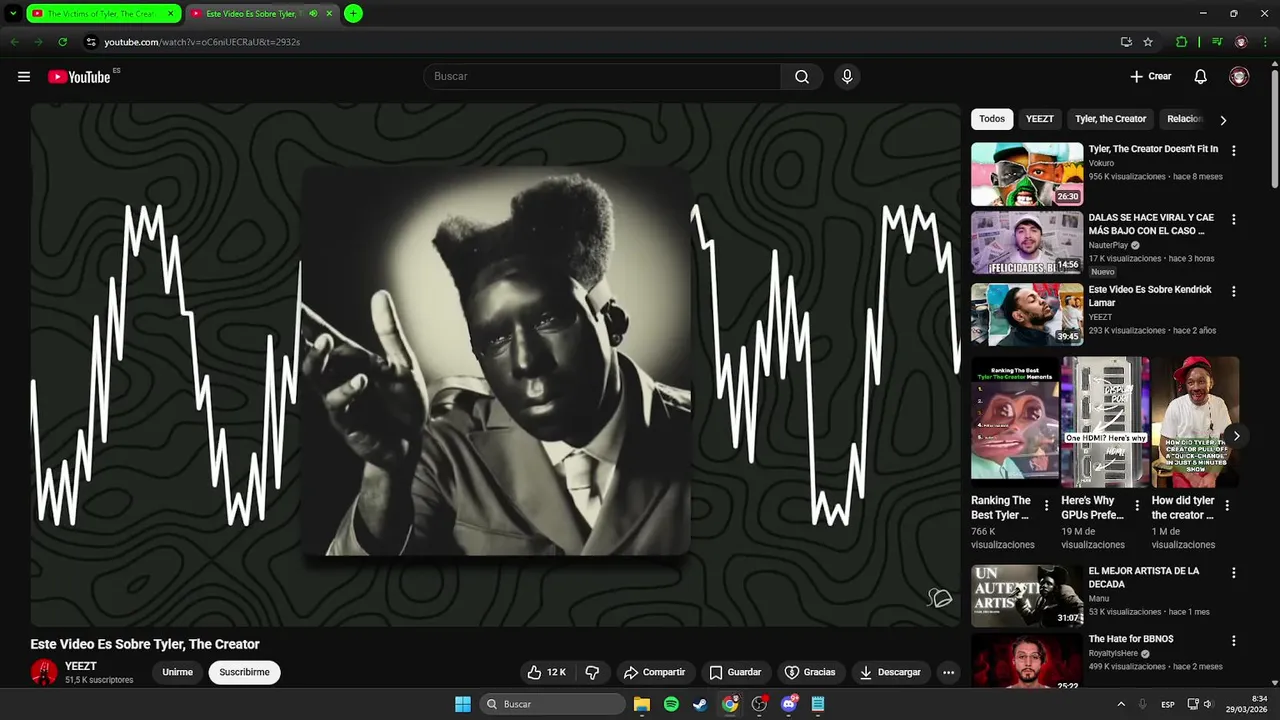Open the browser extensions puzzle icon
This screenshot has height=720, width=1280.
(1182, 42)
